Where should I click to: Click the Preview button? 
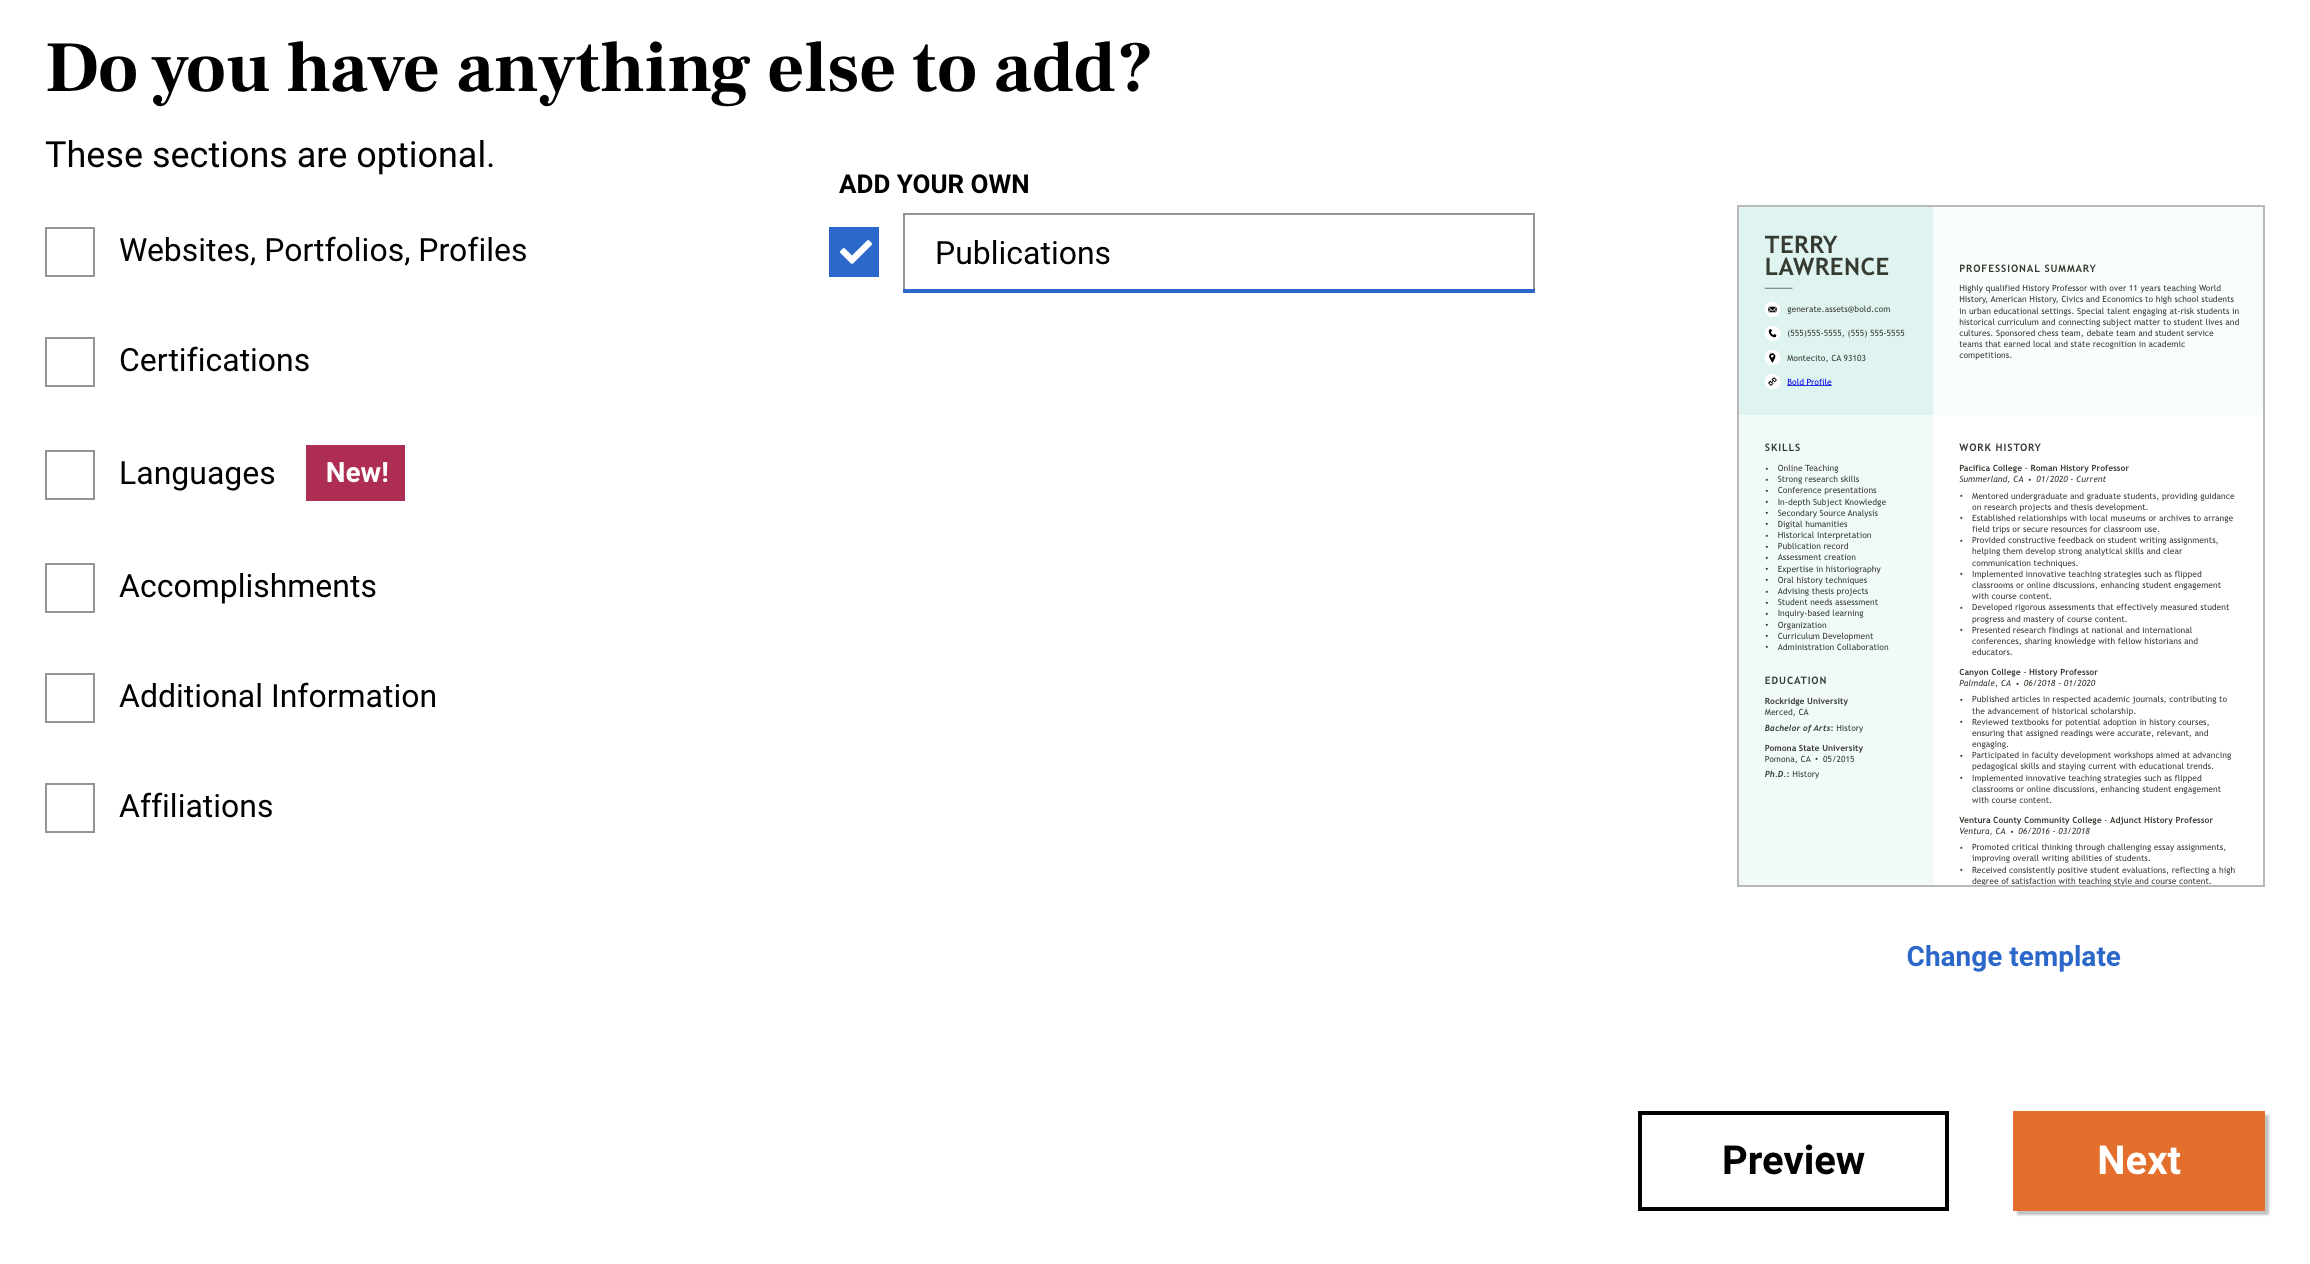click(x=1791, y=1160)
